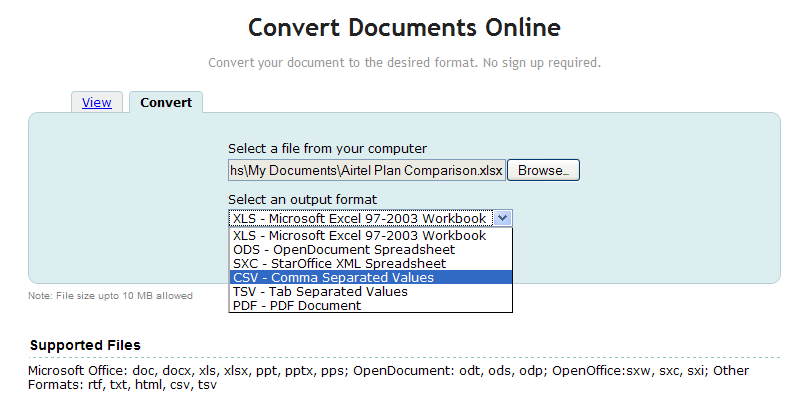Click the file path field showing Airtel Plan Comparison.xlsx
This screenshot has width=805, height=405.
click(x=366, y=170)
